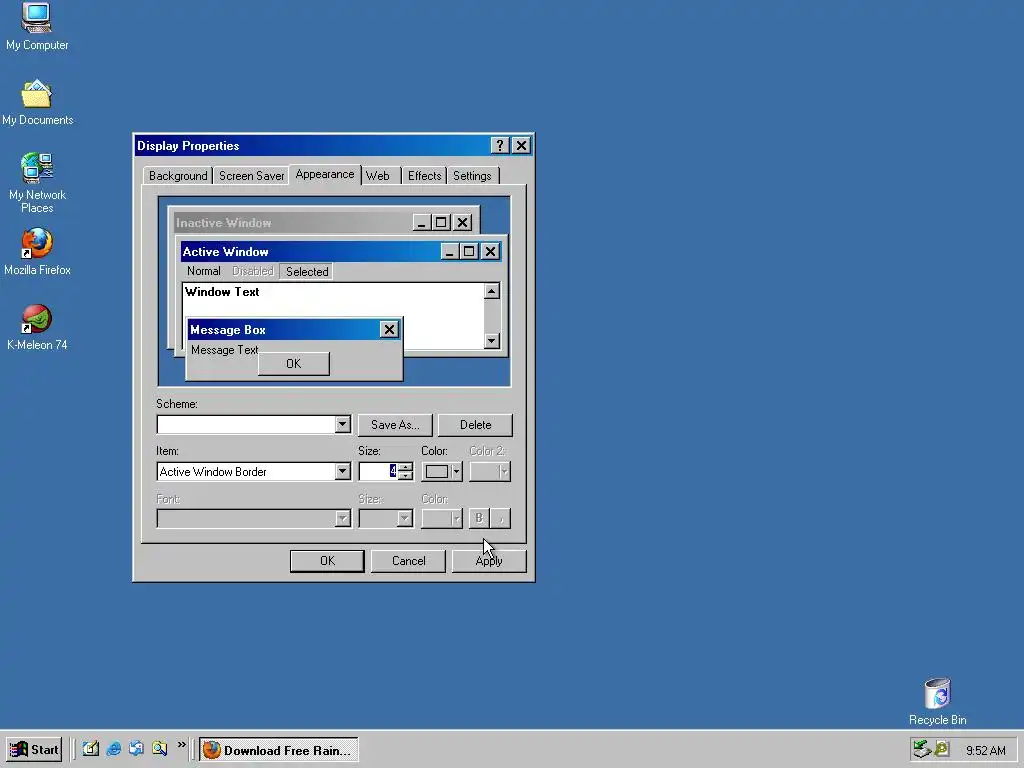Click the Apply button

(x=489, y=561)
